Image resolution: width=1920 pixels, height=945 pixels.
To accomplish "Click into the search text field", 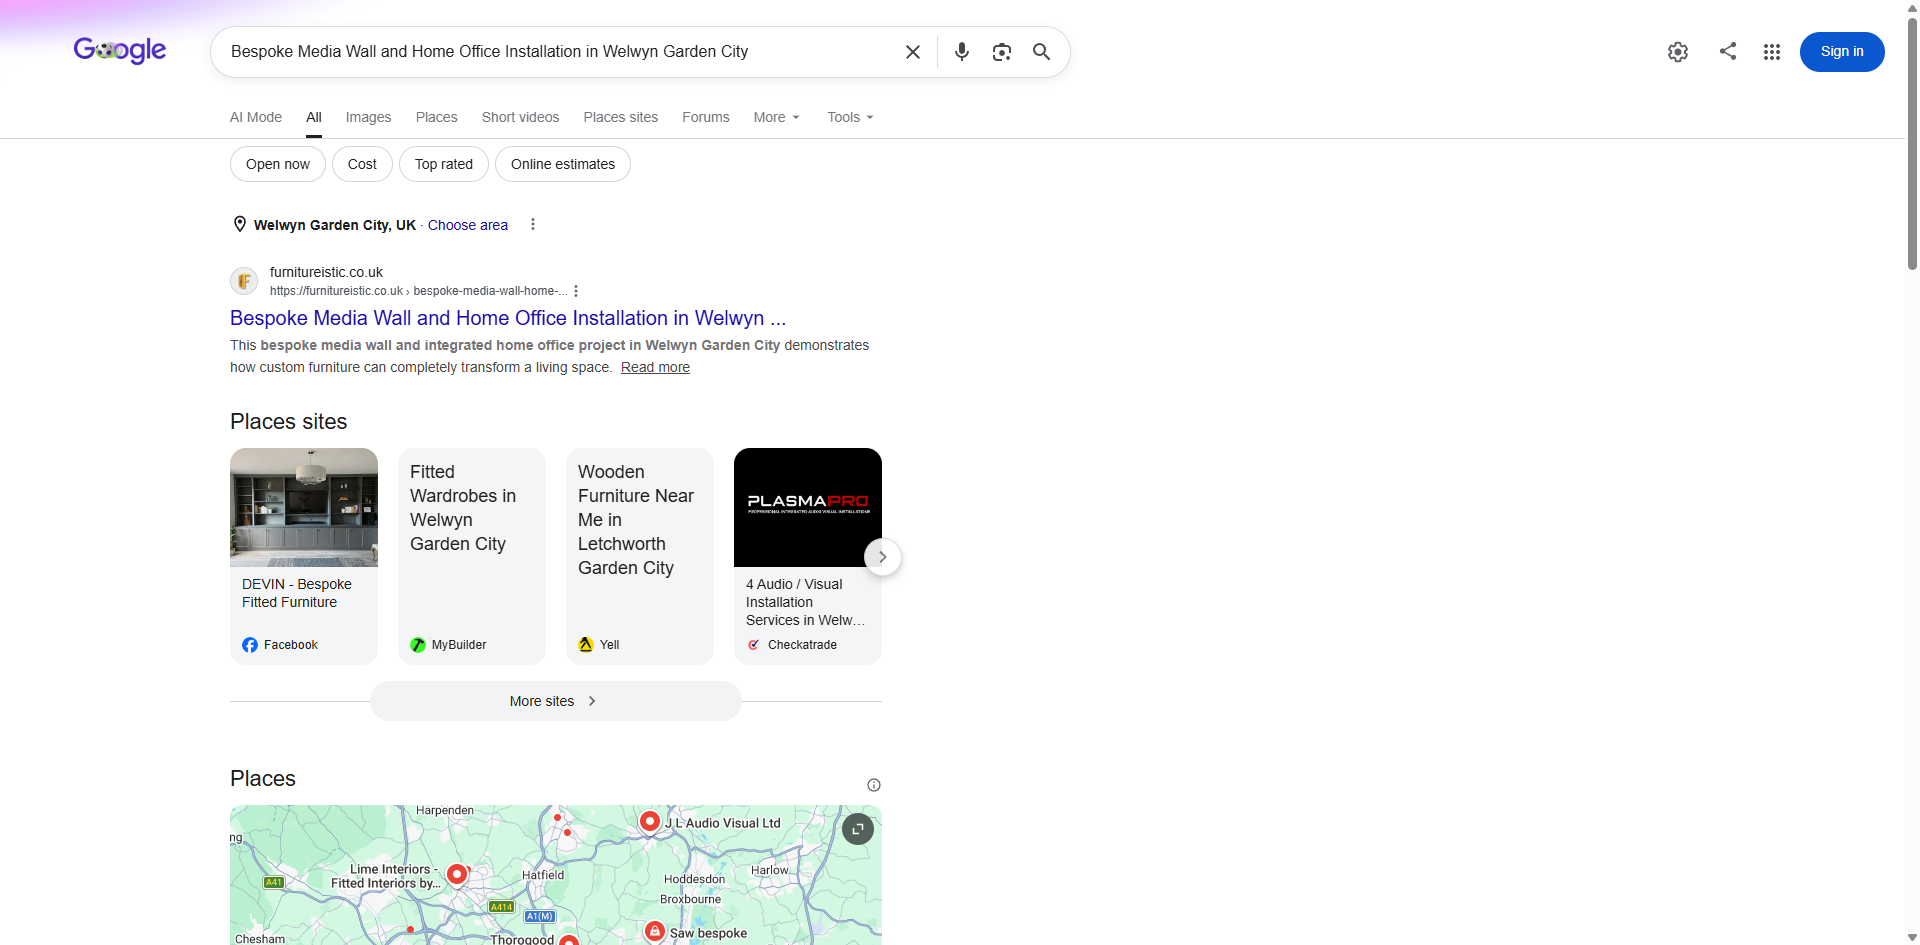I will [x=560, y=52].
